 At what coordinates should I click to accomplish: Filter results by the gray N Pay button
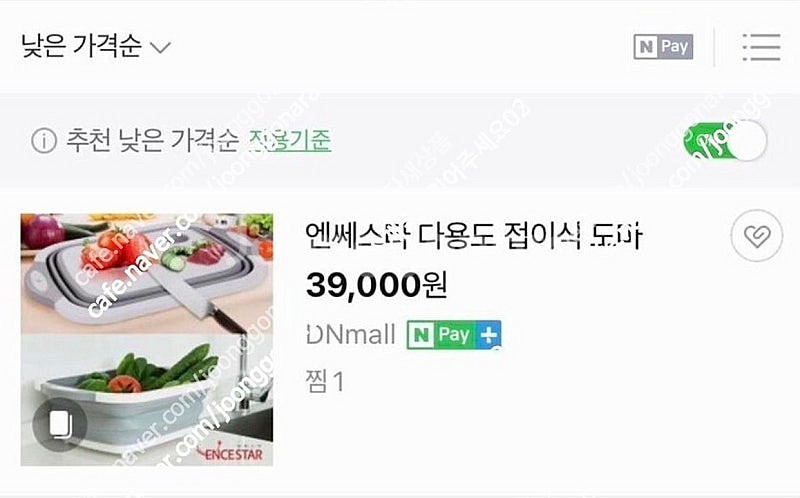click(x=663, y=46)
